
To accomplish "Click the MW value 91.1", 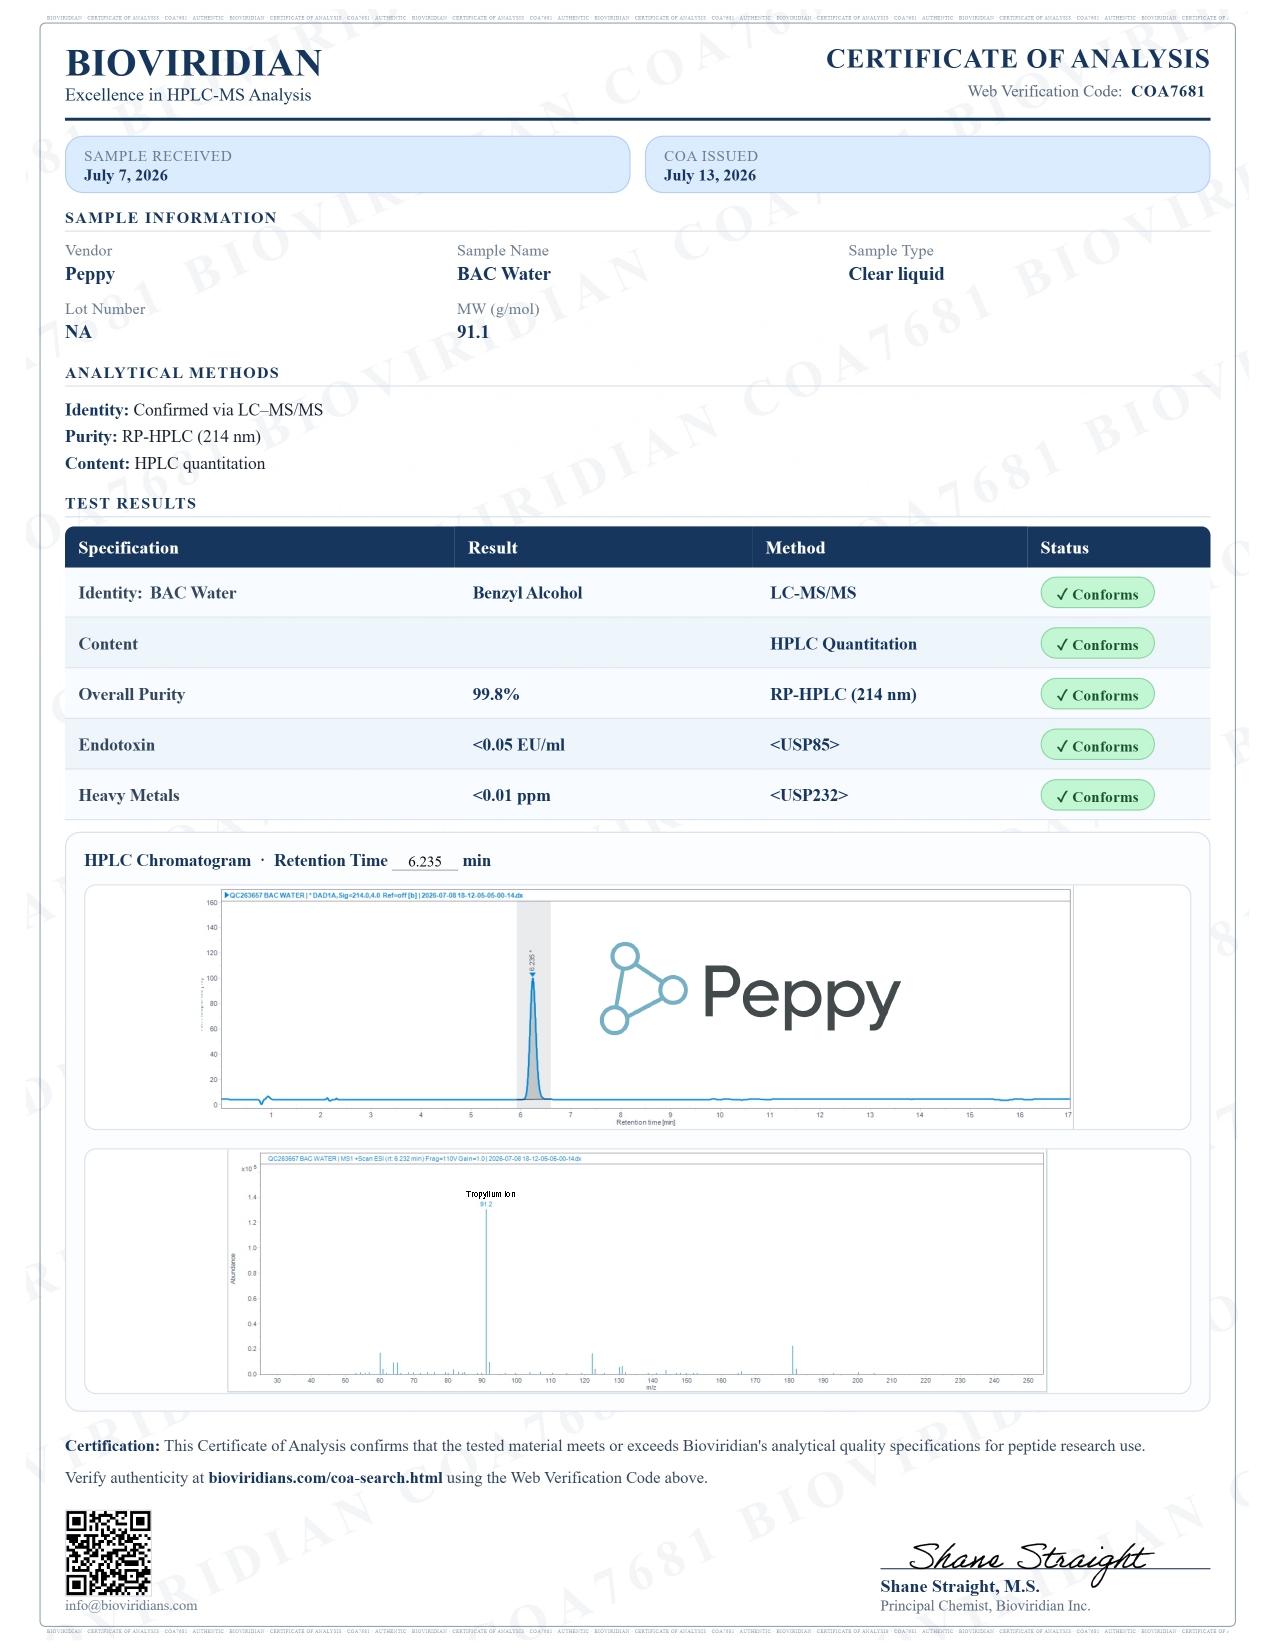I will tap(473, 332).
